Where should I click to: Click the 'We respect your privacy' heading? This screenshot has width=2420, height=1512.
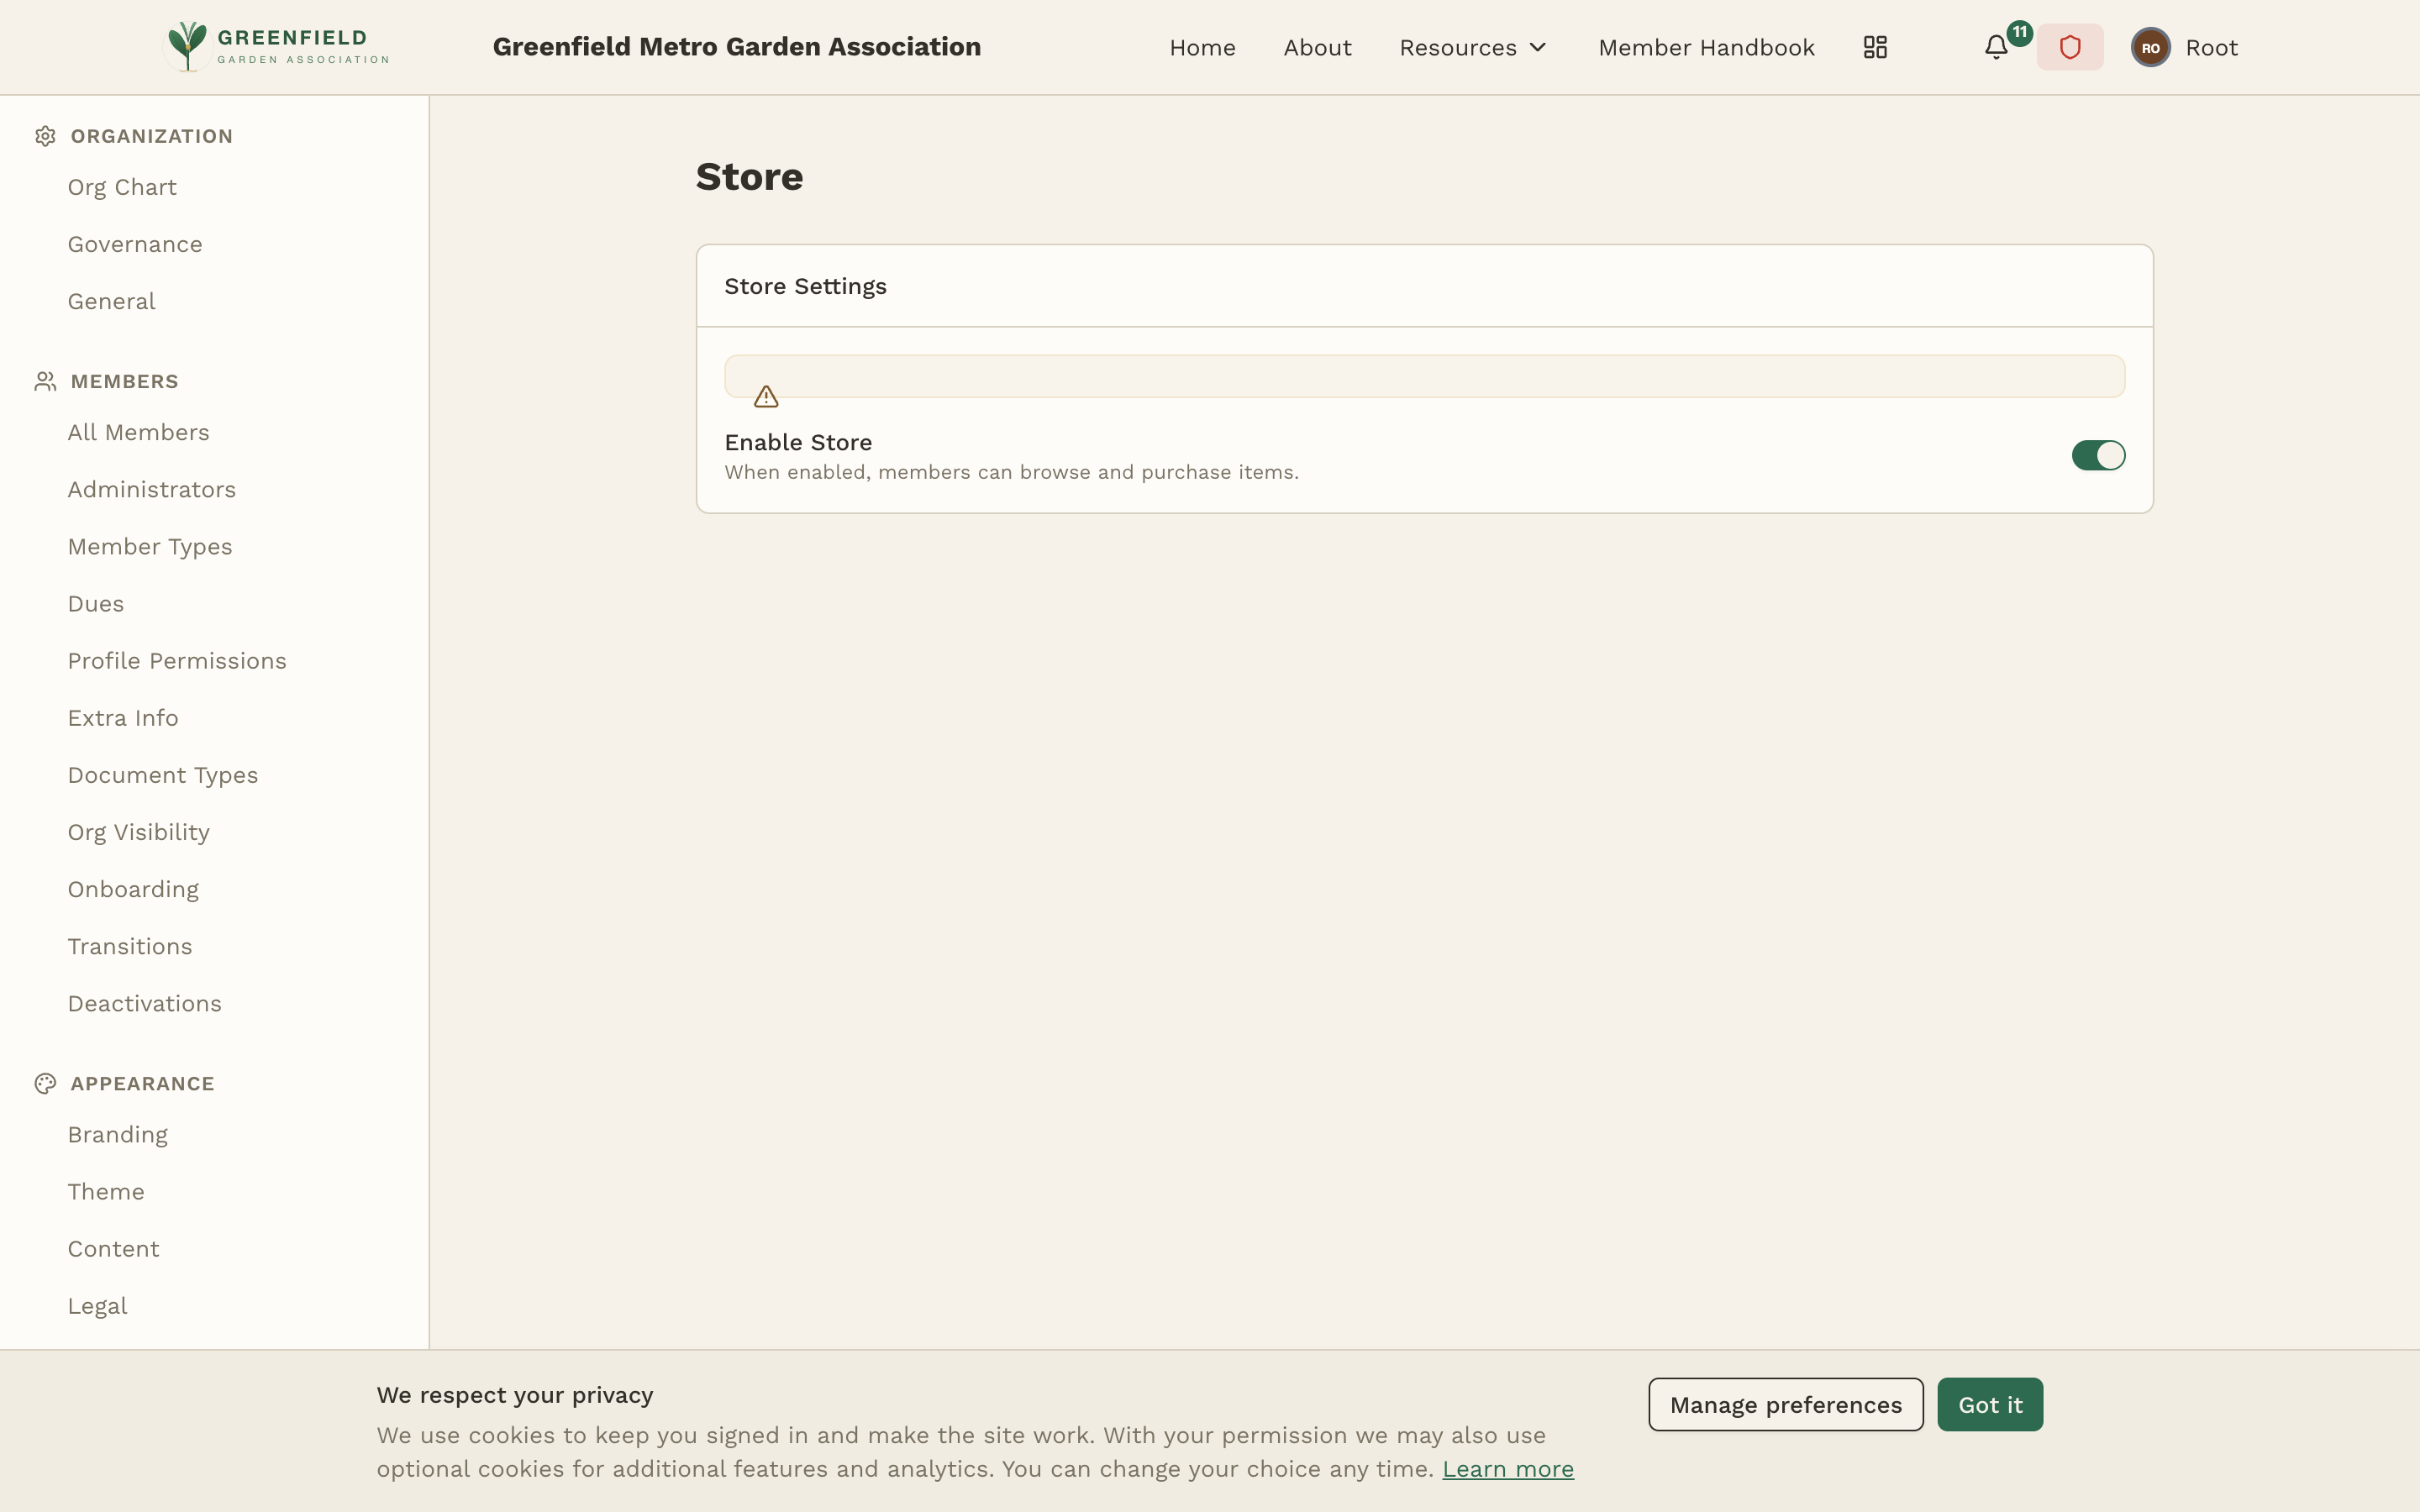coord(515,1394)
